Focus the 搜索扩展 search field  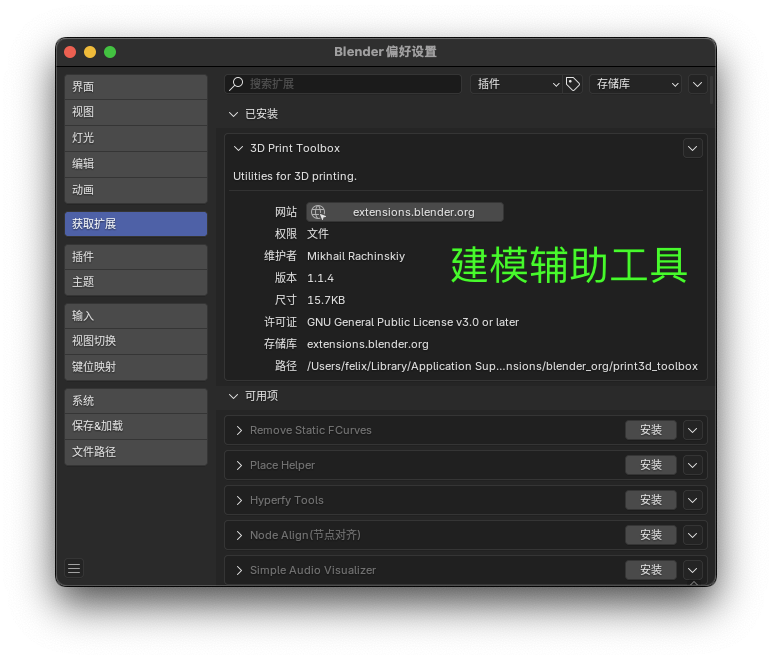[343, 84]
